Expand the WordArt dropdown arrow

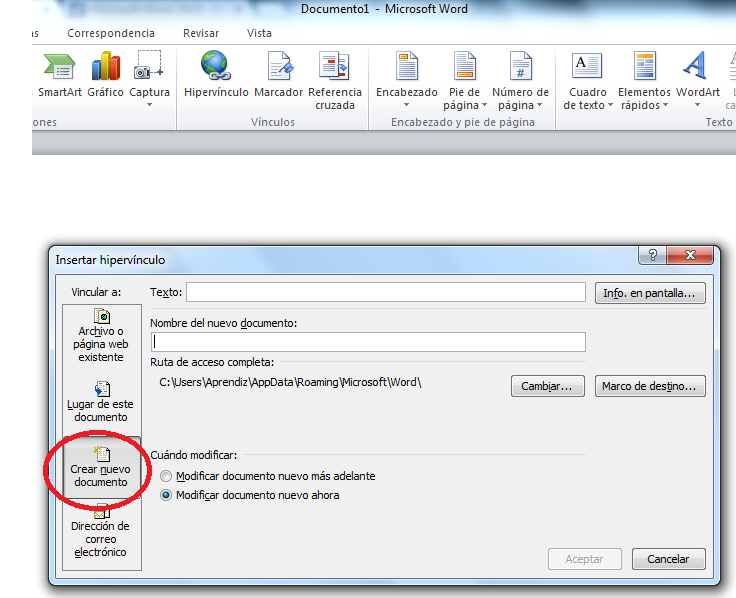coord(698,105)
